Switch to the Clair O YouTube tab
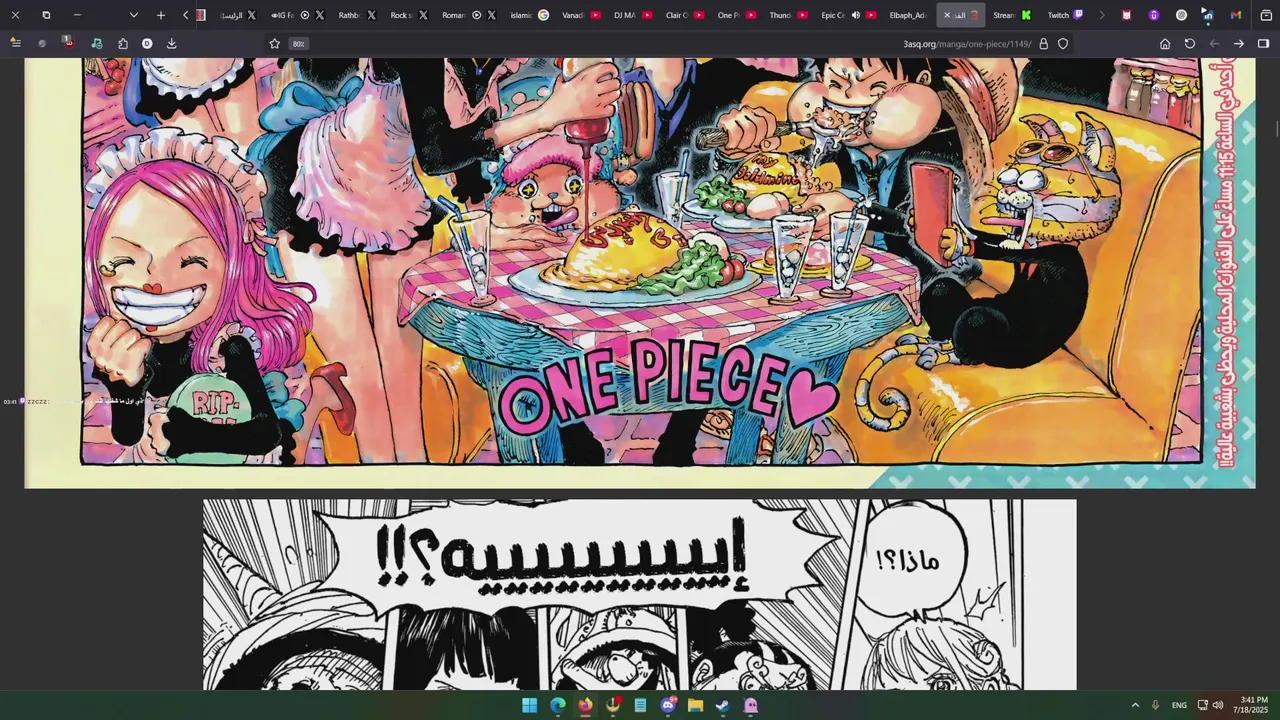The width and height of the screenshot is (1280, 720). [x=684, y=15]
